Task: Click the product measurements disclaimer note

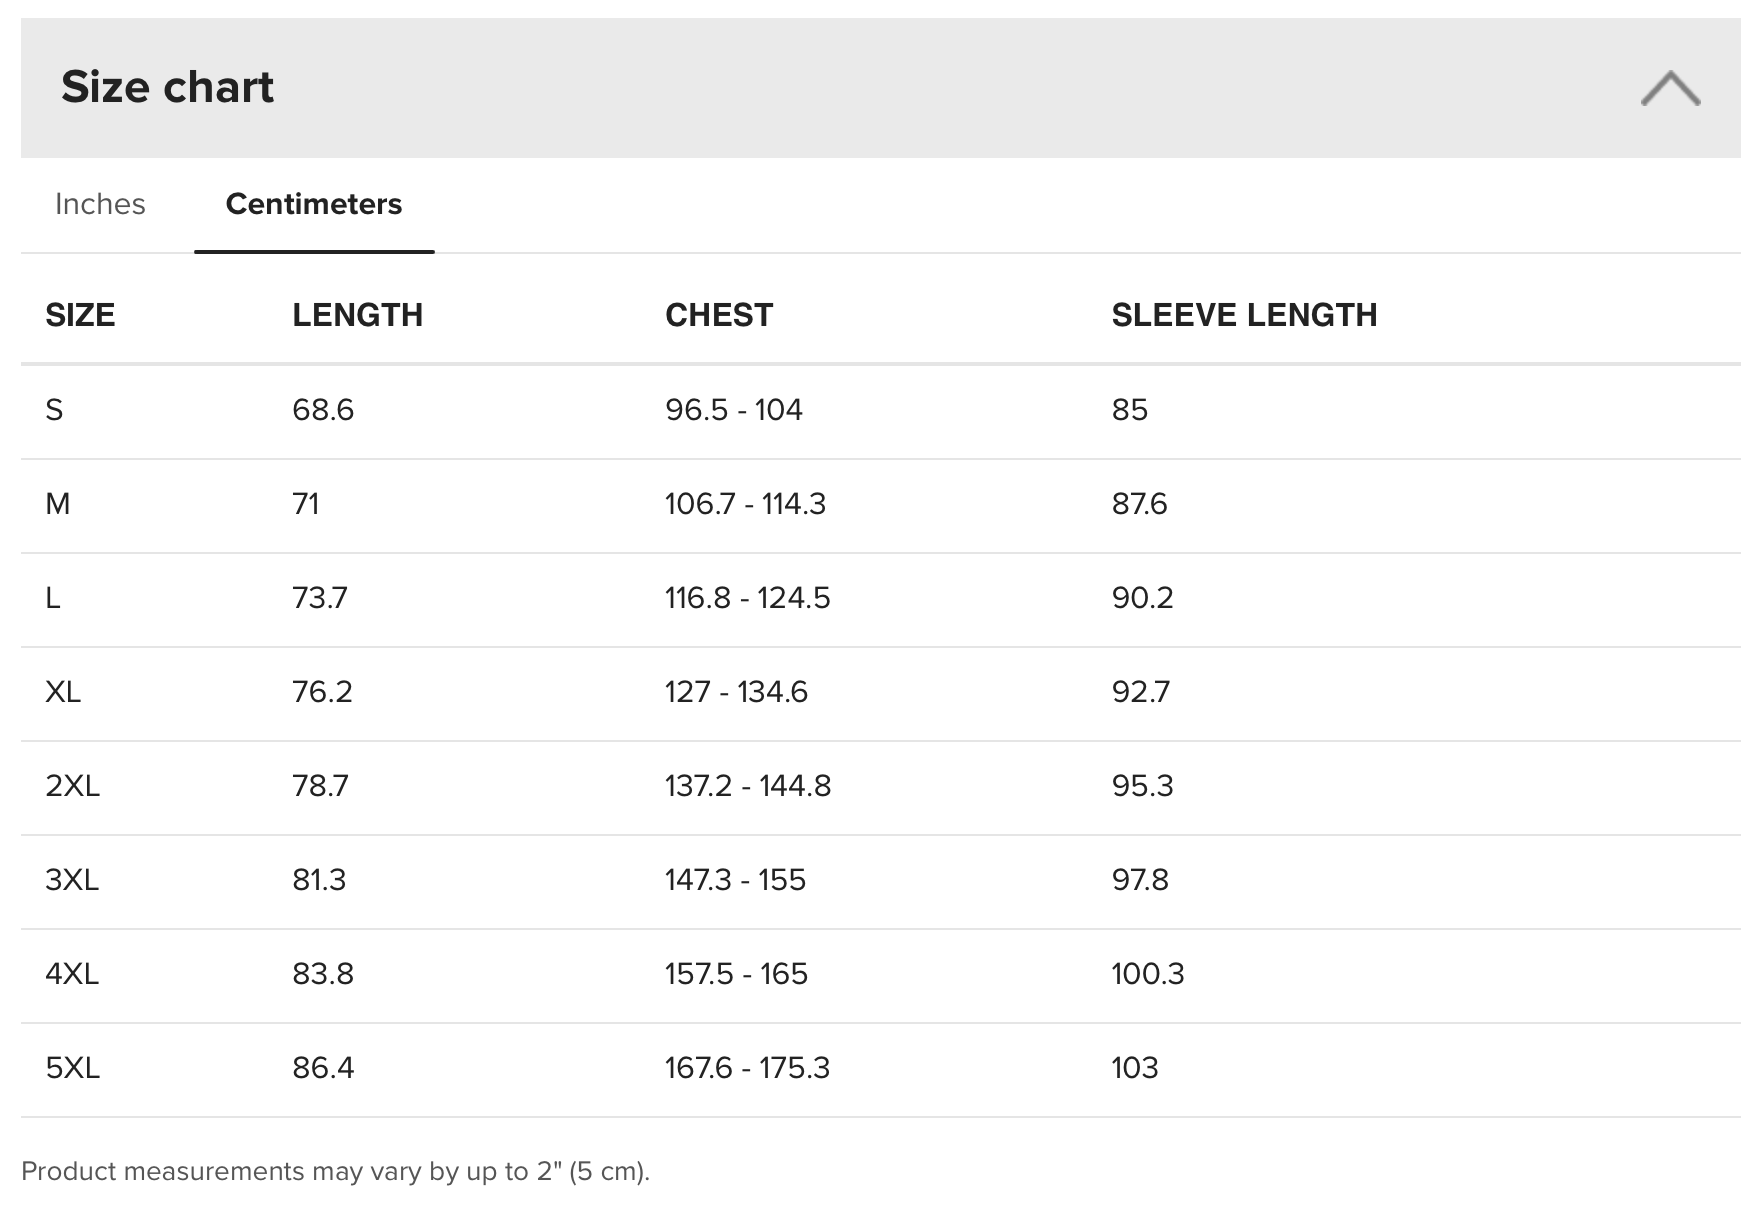Action: pos(336,1171)
